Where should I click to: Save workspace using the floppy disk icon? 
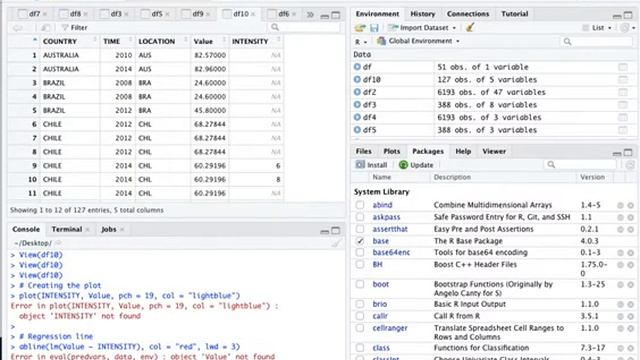tap(374, 28)
